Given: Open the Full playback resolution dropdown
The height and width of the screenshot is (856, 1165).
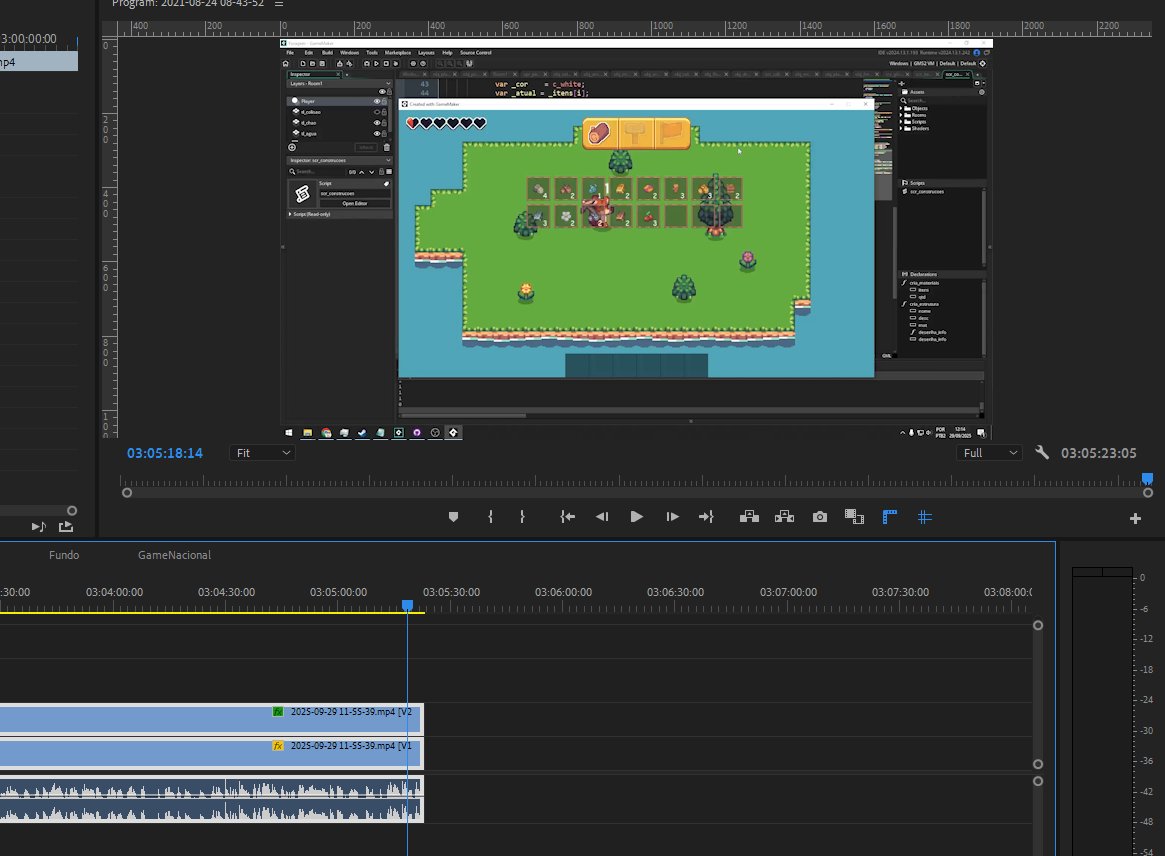Looking at the screenshot, I should [989, 453].
